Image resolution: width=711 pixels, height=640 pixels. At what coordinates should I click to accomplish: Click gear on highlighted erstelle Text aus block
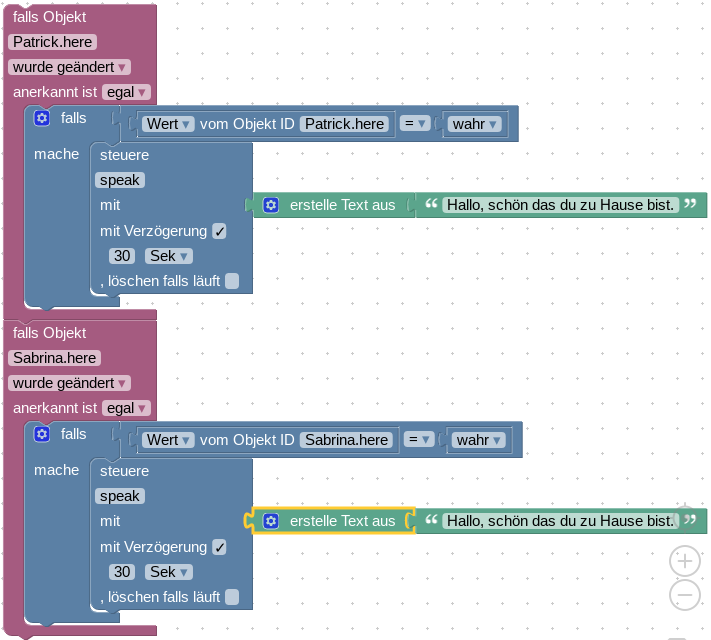click(271, 521)
